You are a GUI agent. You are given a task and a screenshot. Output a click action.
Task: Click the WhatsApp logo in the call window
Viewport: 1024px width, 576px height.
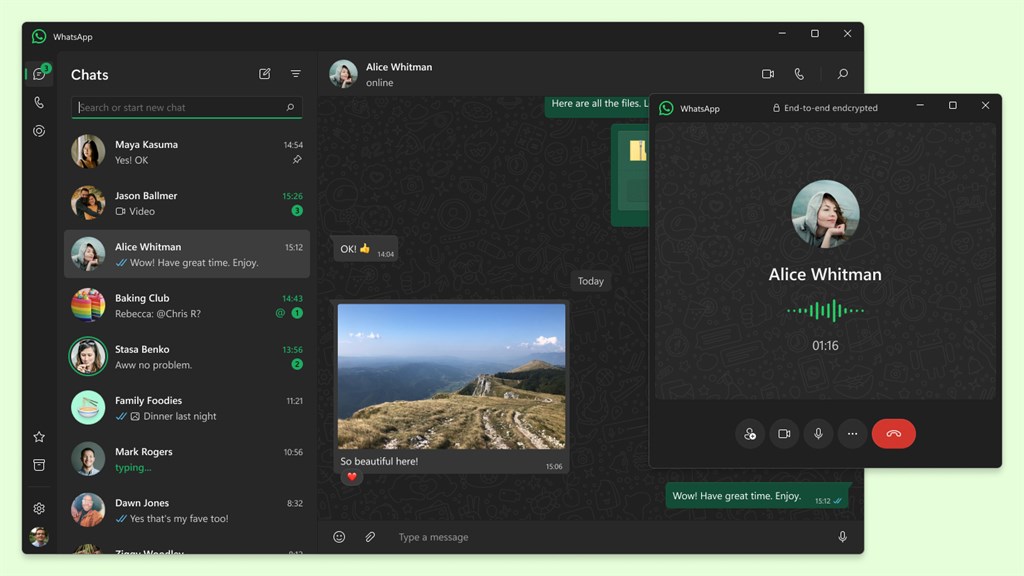coord(666,108)
